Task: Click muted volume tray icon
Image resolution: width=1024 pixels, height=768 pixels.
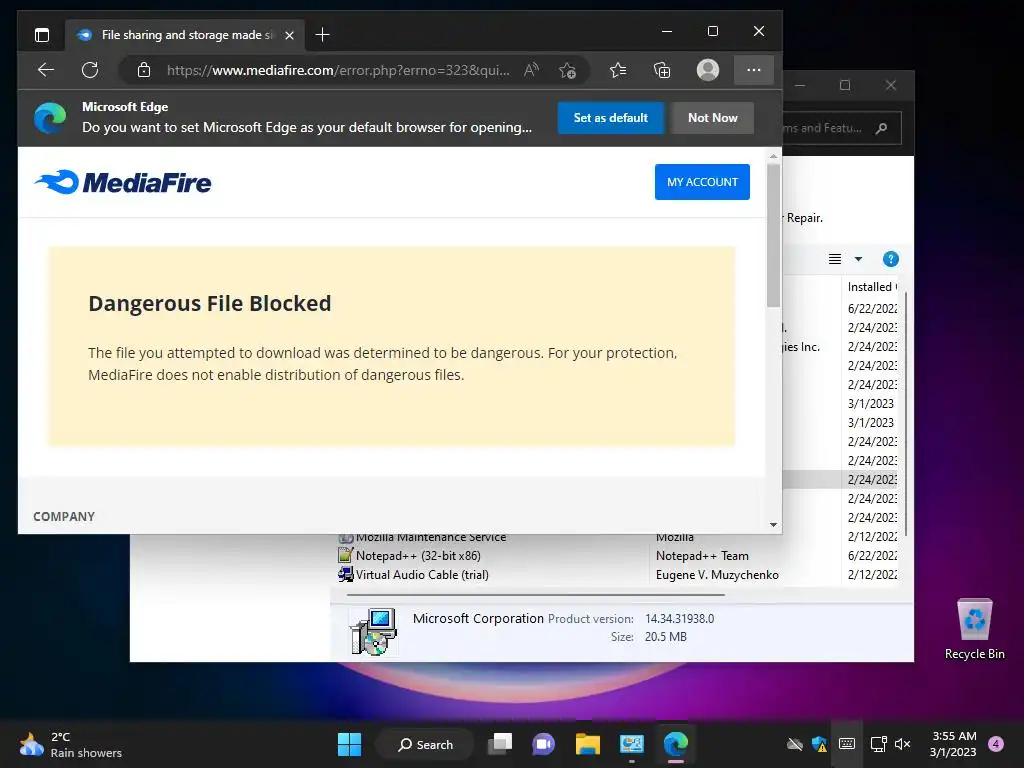Action: tap(903, 744)
